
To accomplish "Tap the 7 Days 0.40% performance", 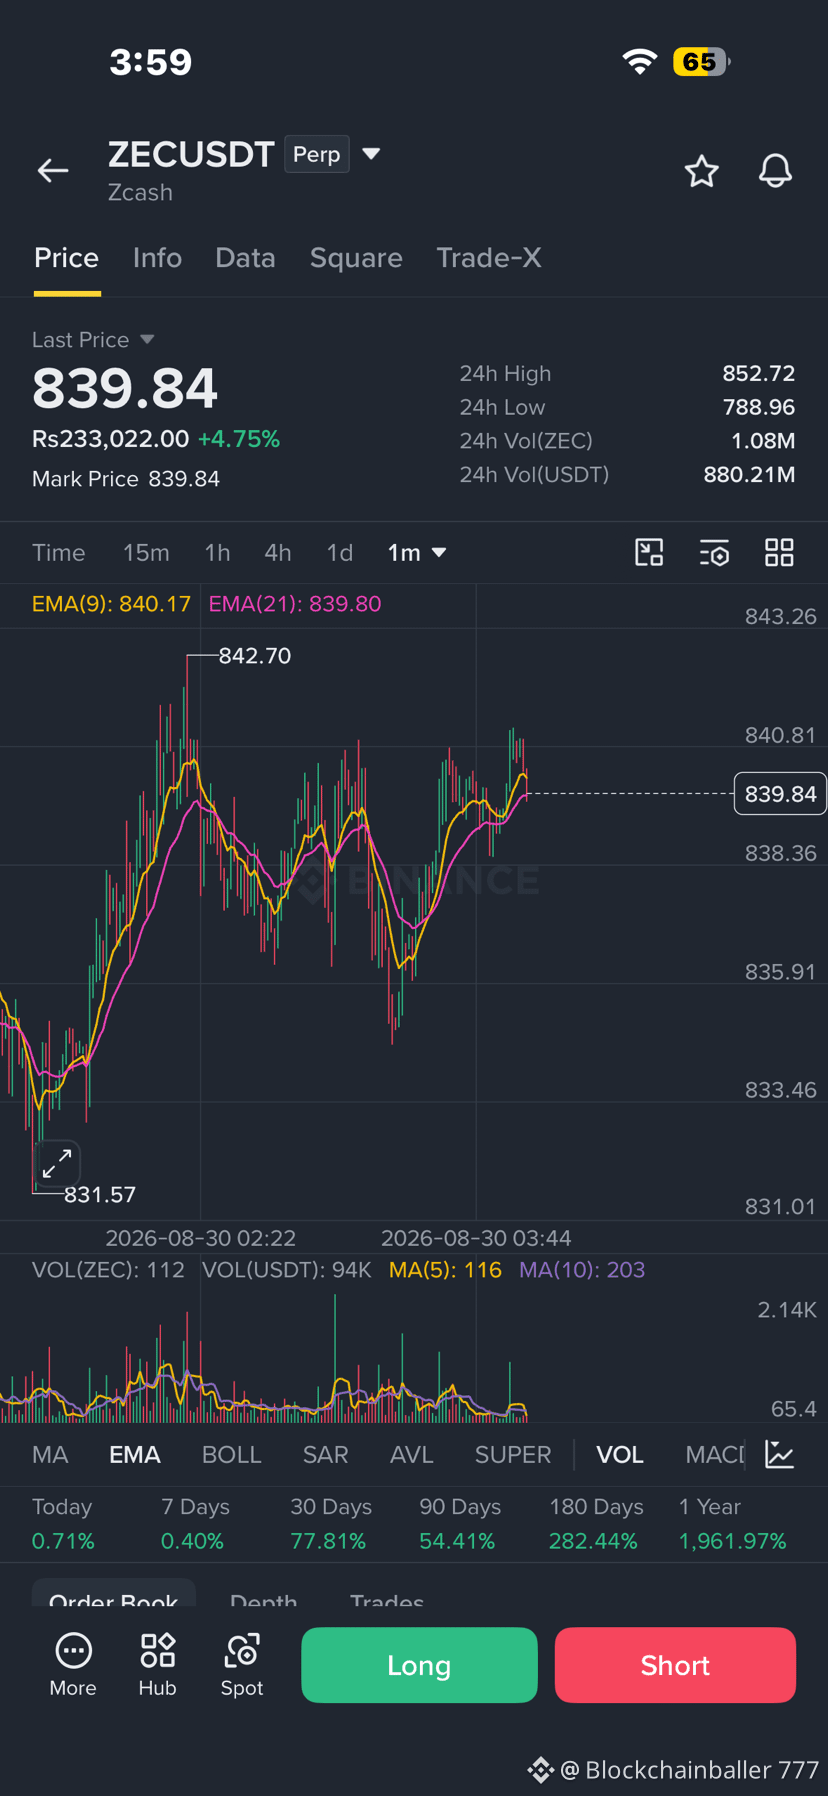I will click(x=195, y=1524).
